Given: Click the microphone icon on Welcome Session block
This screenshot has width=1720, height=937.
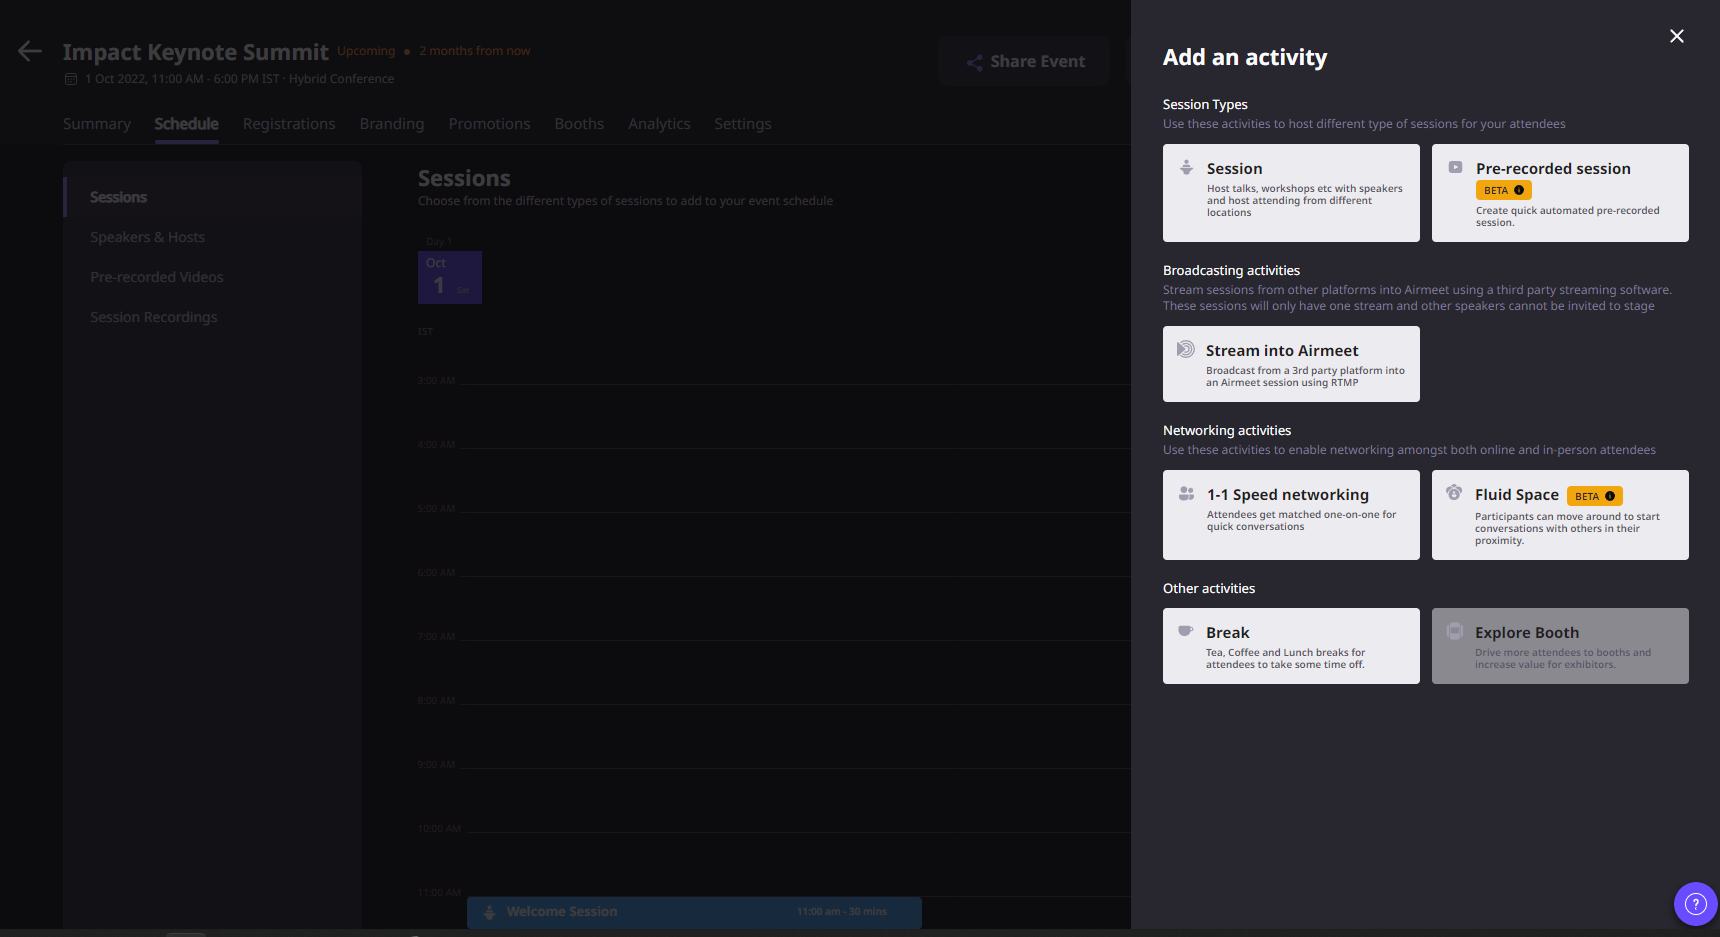Looking at the screenshot, I should [x=489, y=912].
